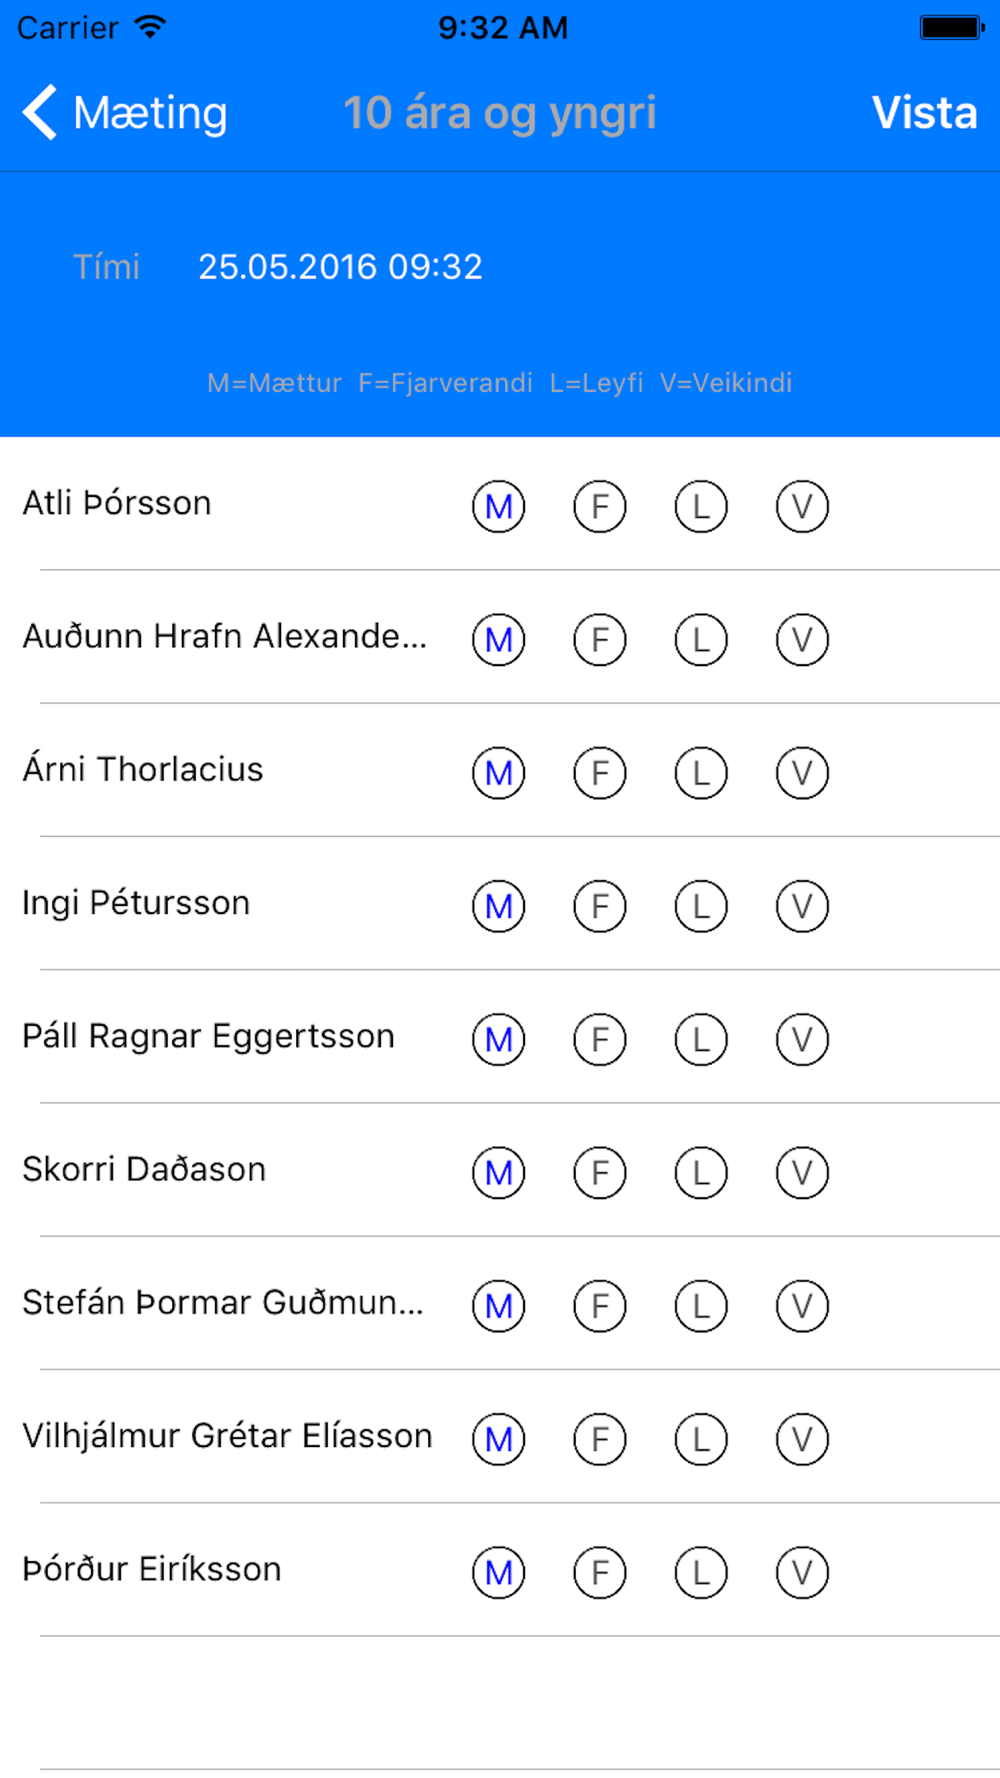Select M for Atli Þórsson
Viewport: 1000px width, 1778px height.
499,507
